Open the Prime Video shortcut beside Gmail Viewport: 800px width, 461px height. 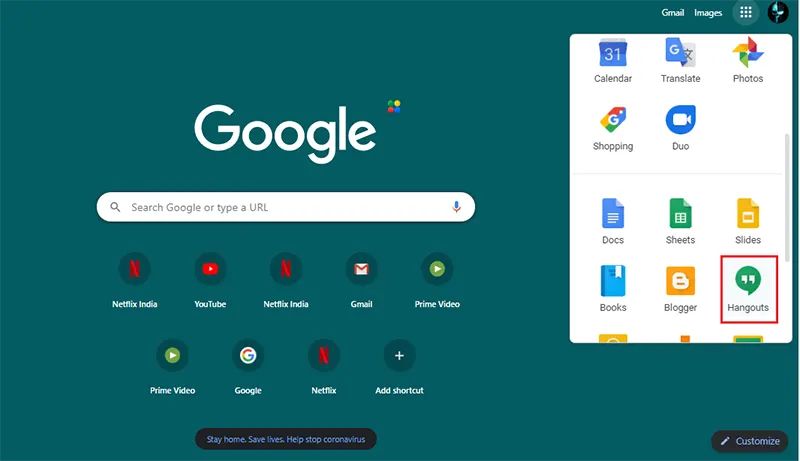(x=437, y=280)
